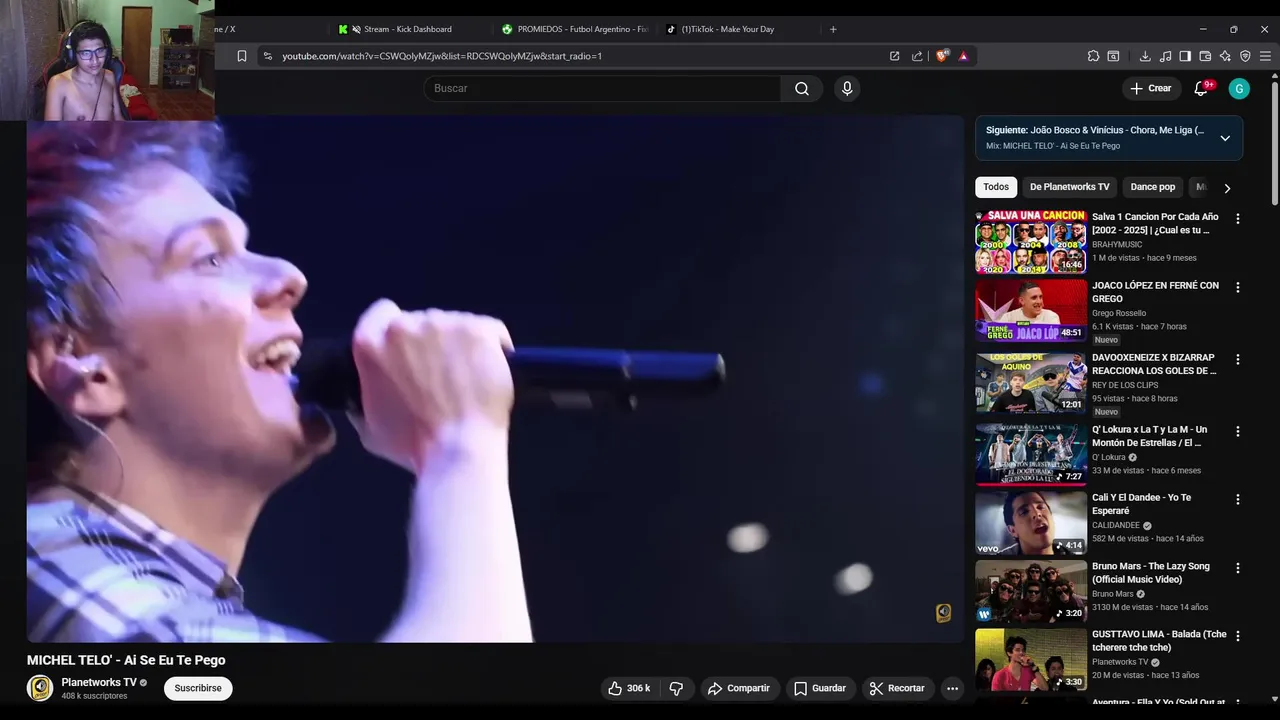Open YouTube notifications bell
The width and height of the screenshot is (1280, 720).
pyautogui.click(x=1201, y=88)
